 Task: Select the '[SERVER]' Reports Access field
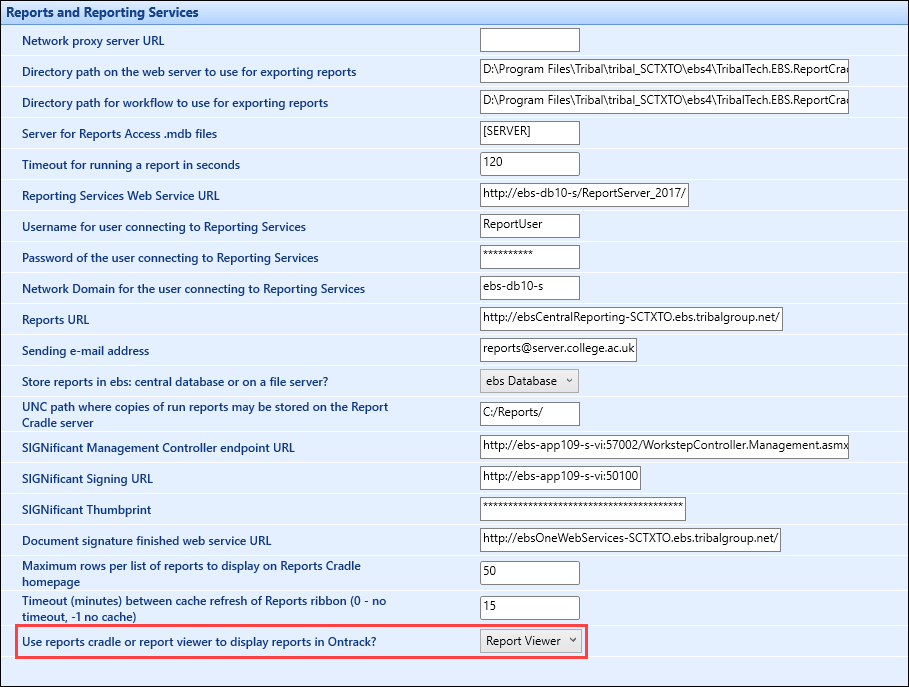(x=529, y=132)
